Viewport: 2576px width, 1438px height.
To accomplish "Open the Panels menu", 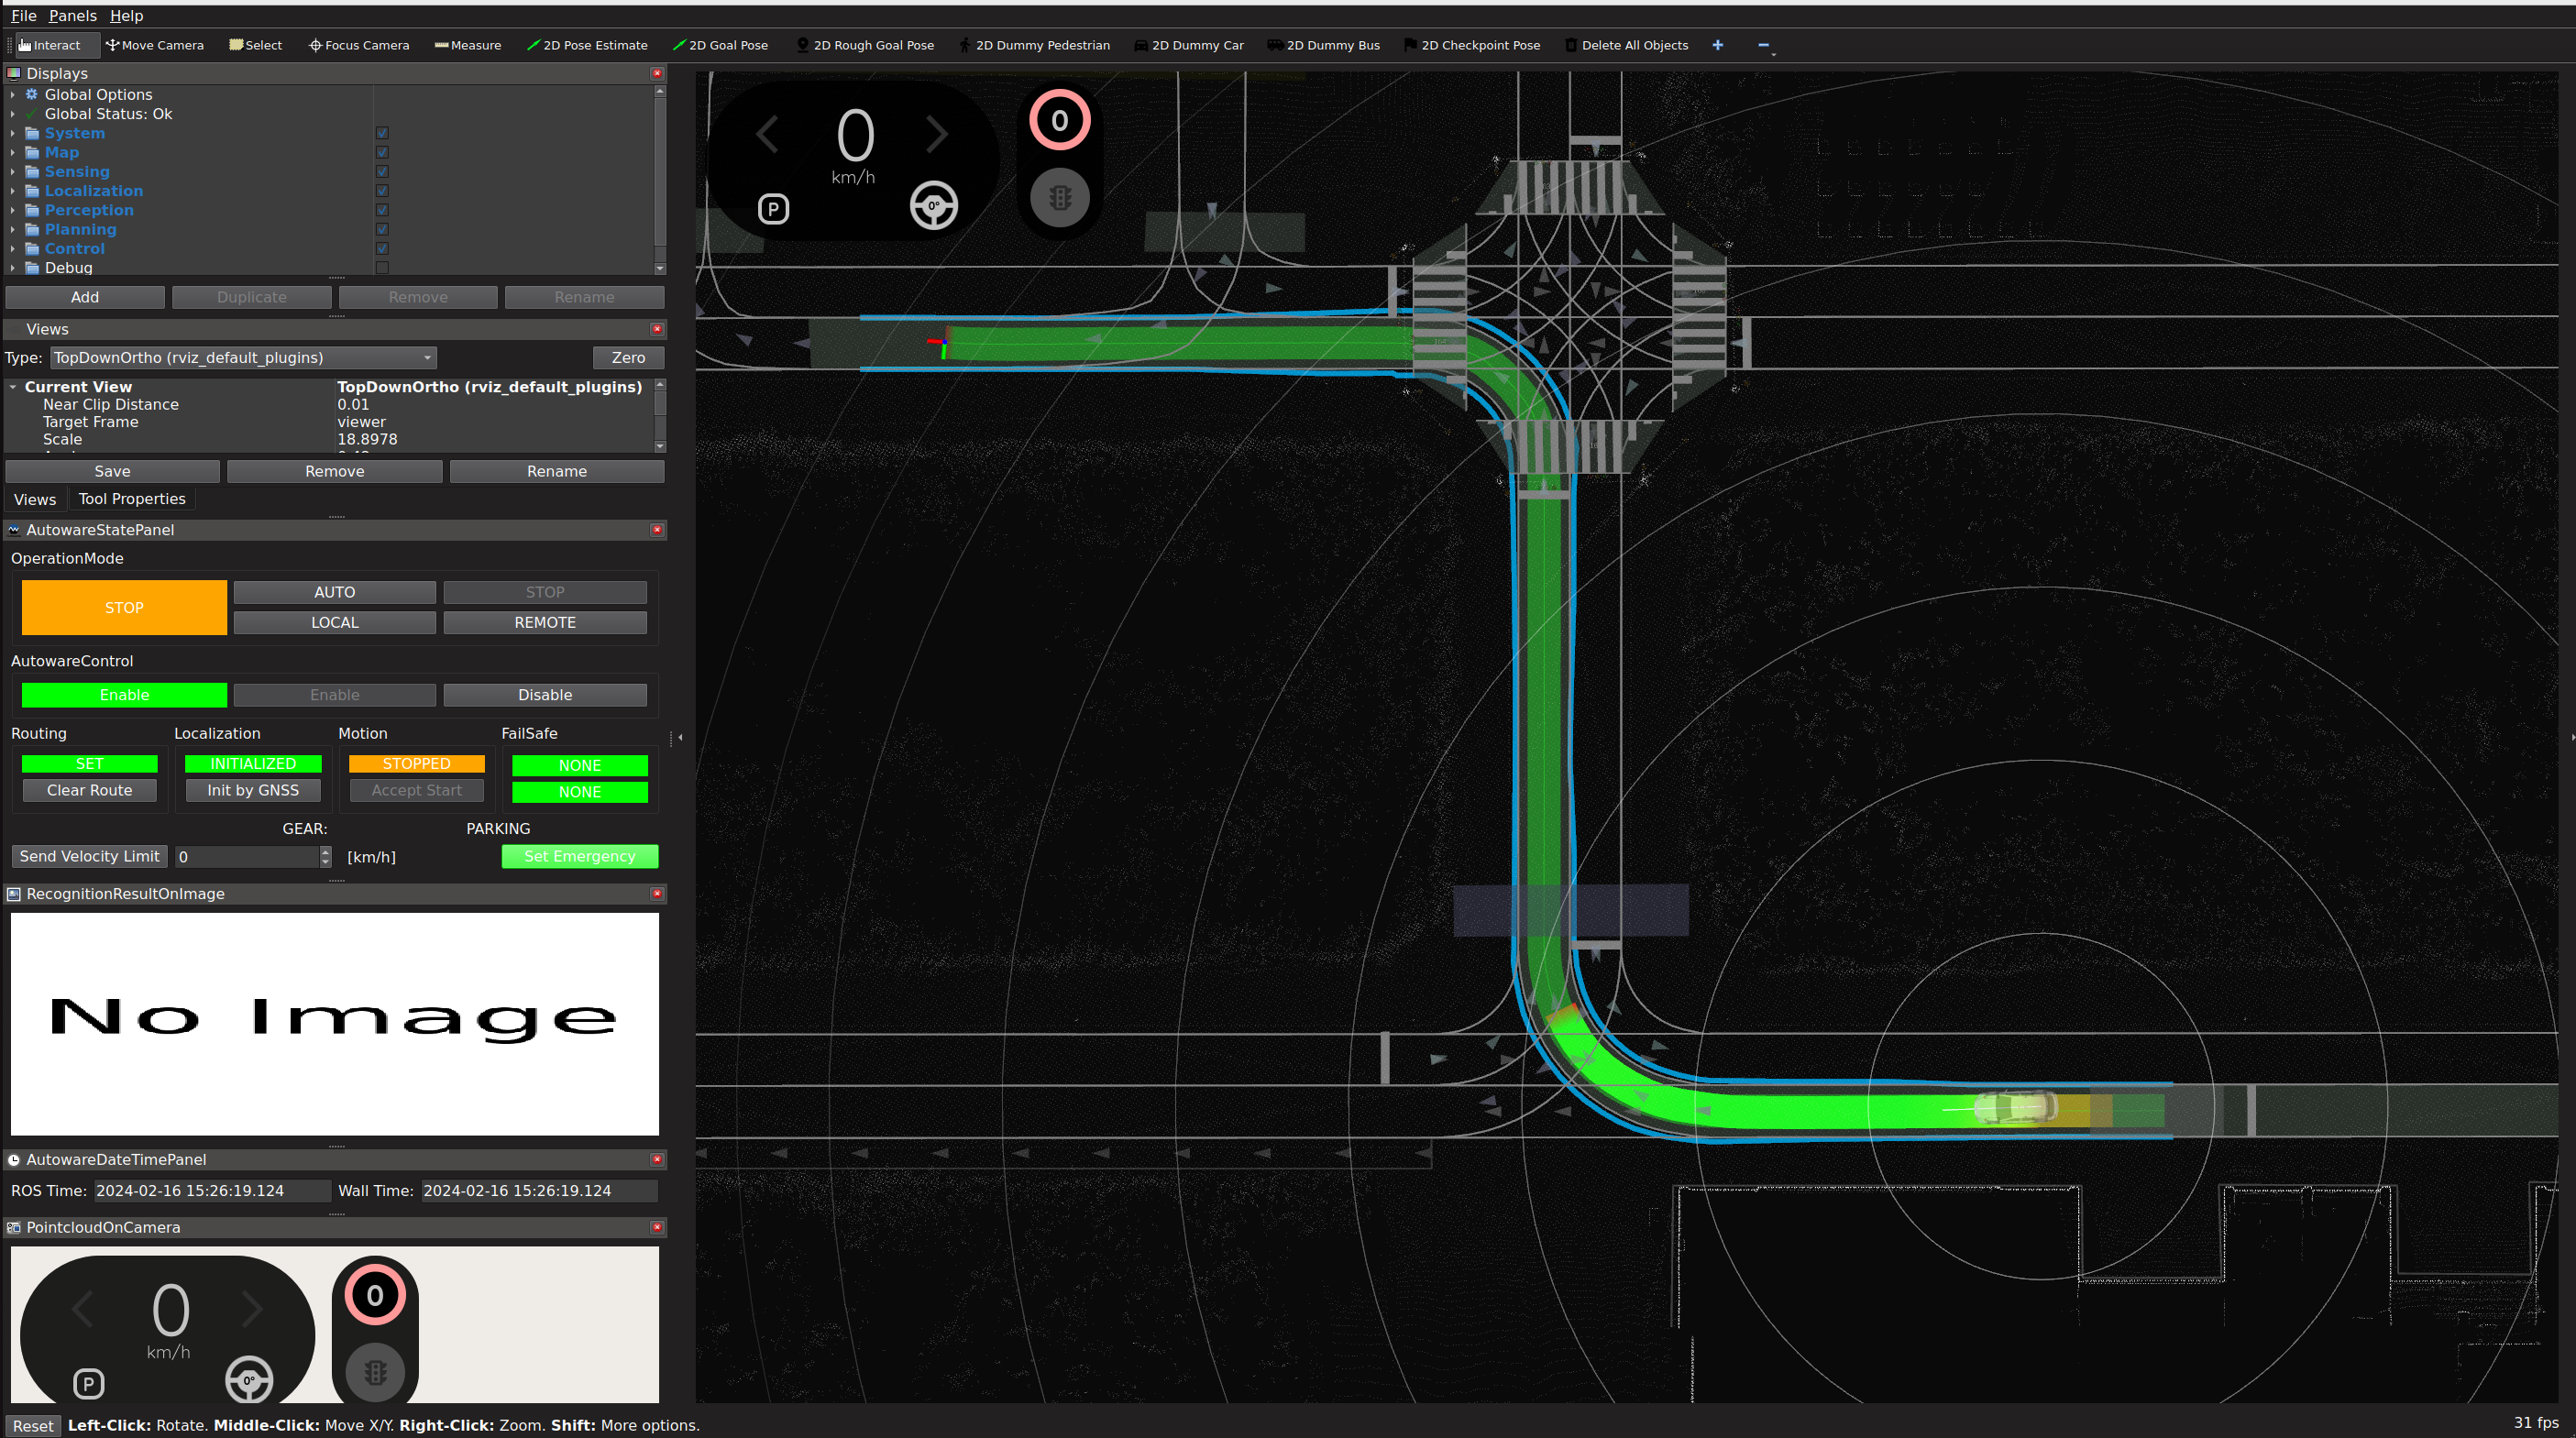I will (72, 15).
